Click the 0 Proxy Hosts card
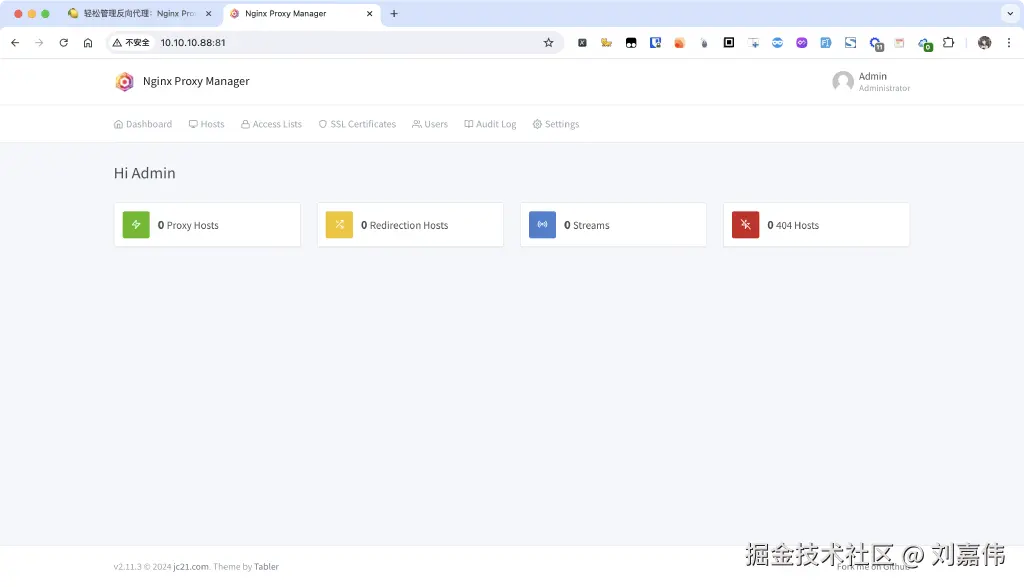The height and width of the screenshot is (587, 1024). (207, 225)
